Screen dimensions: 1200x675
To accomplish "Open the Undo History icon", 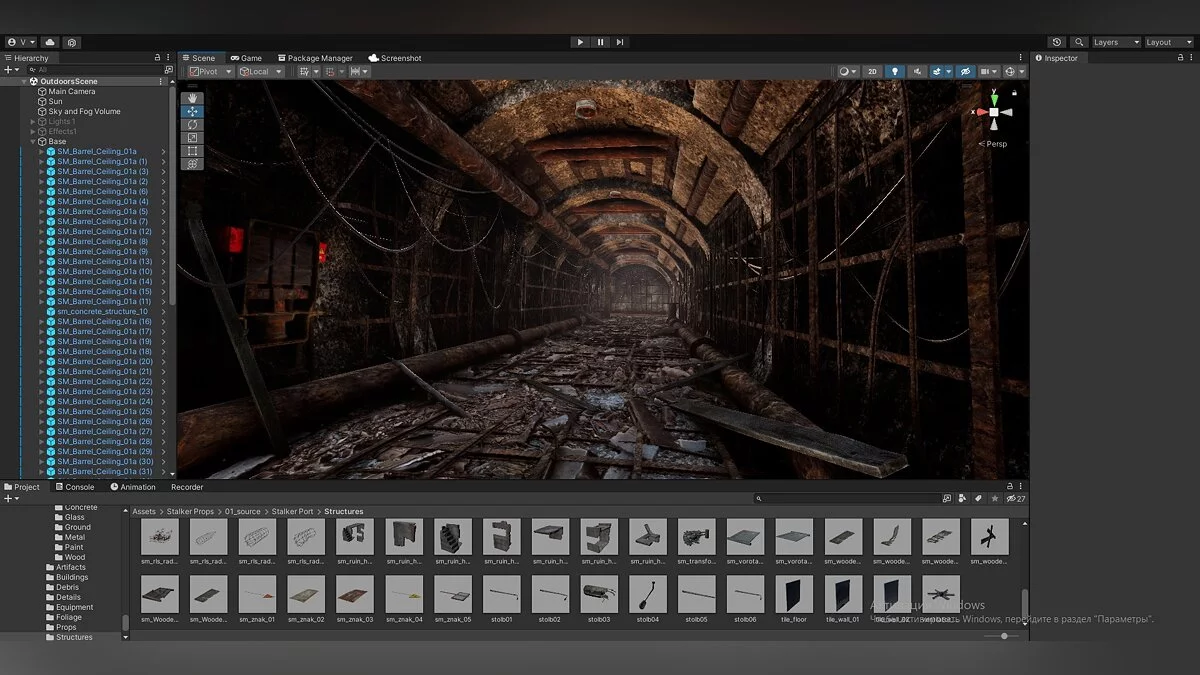I will tap(1057, 42).
